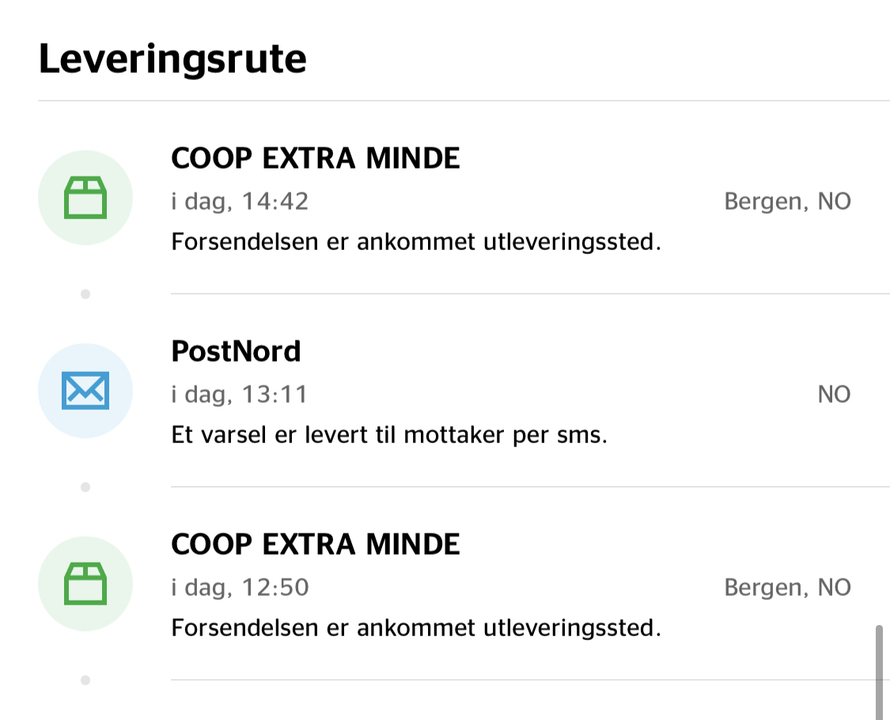Select the timeline dot below the 14:42 entry
The width and height of the screenshot is (890, 720).
[x=85, y=294]
